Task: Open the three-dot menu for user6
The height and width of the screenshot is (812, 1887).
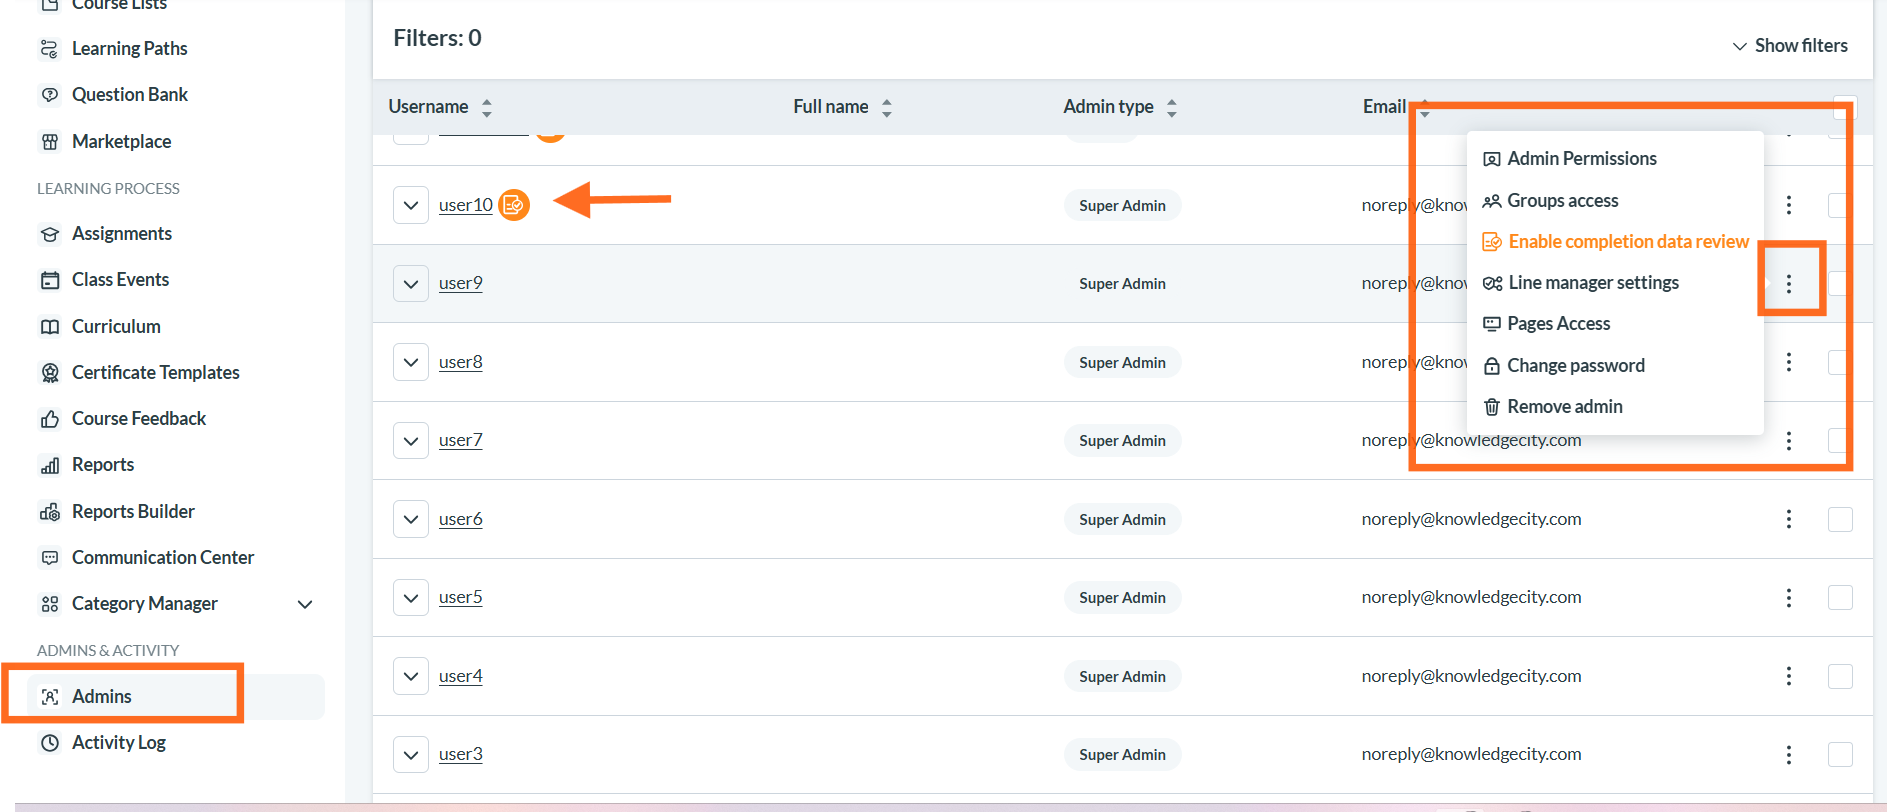Action: coord(1789,519)
